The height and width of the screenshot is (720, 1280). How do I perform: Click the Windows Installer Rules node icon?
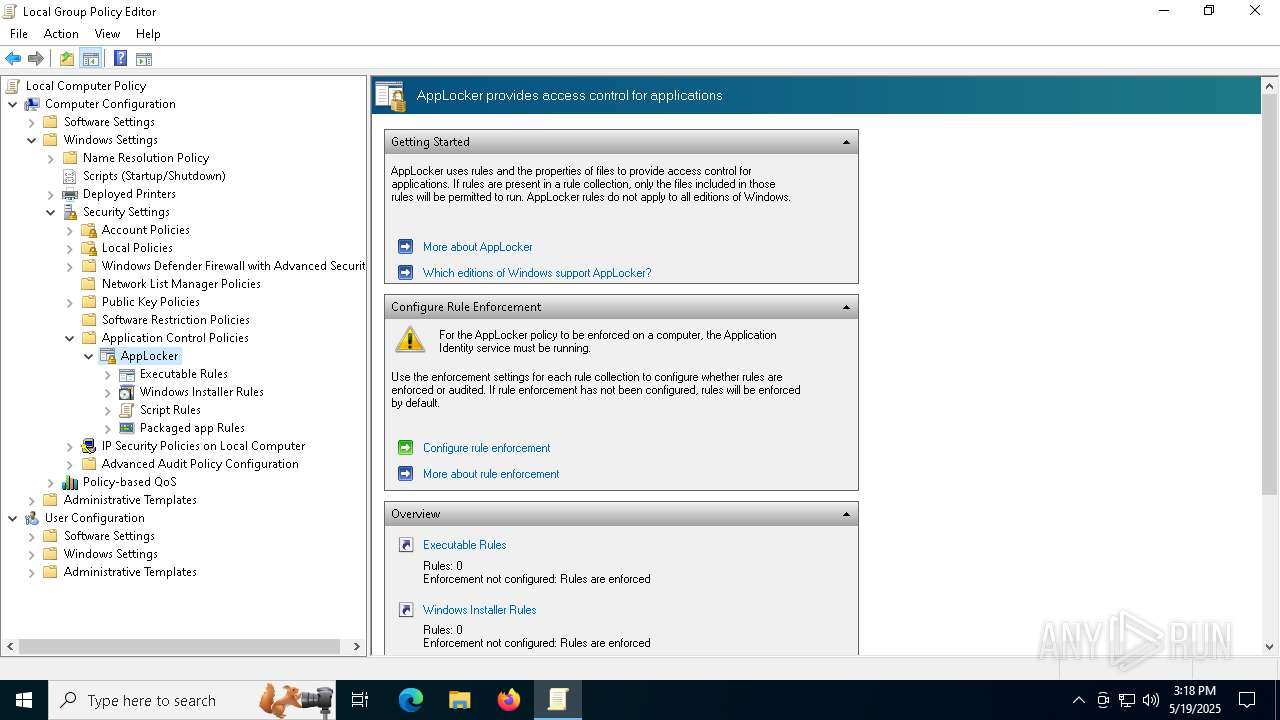pyautogui.click(x=126, y=392)
